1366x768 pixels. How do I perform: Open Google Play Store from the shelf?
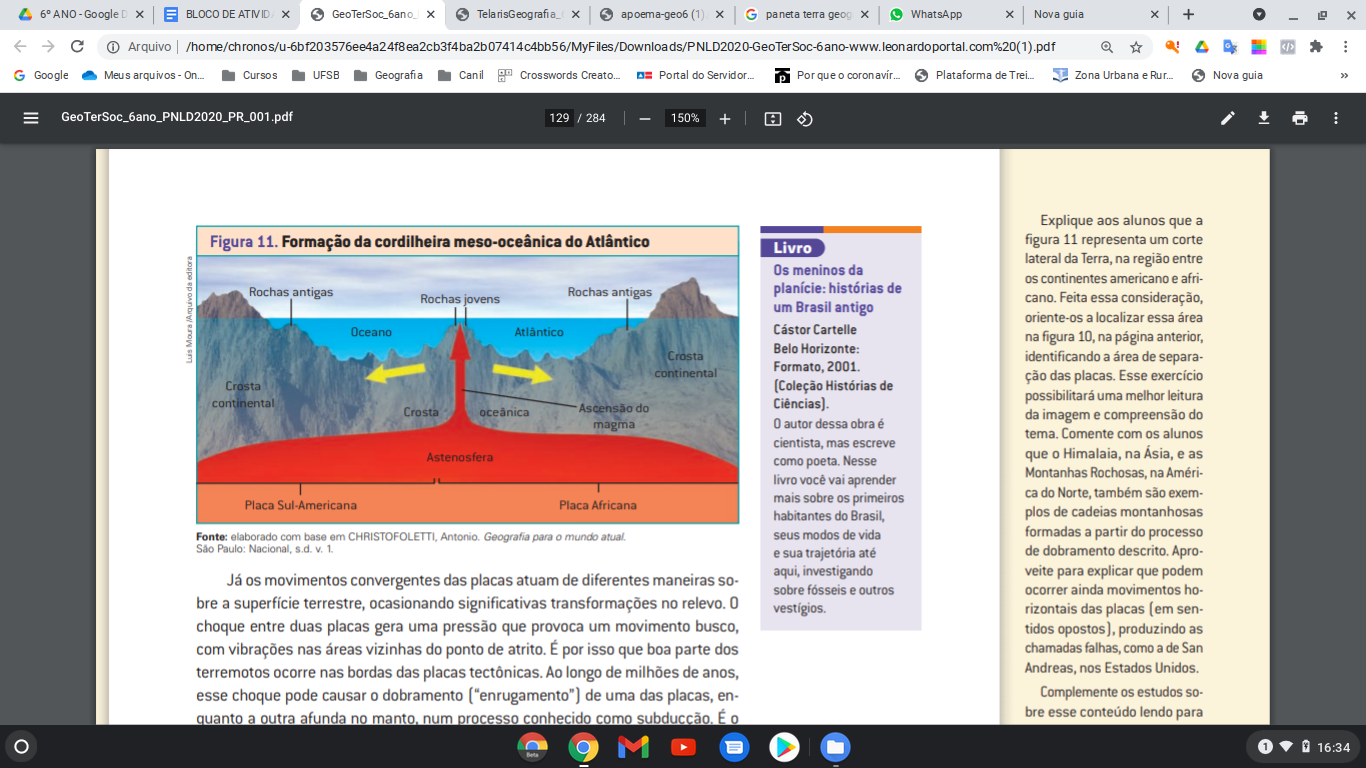tap(784, 747)
